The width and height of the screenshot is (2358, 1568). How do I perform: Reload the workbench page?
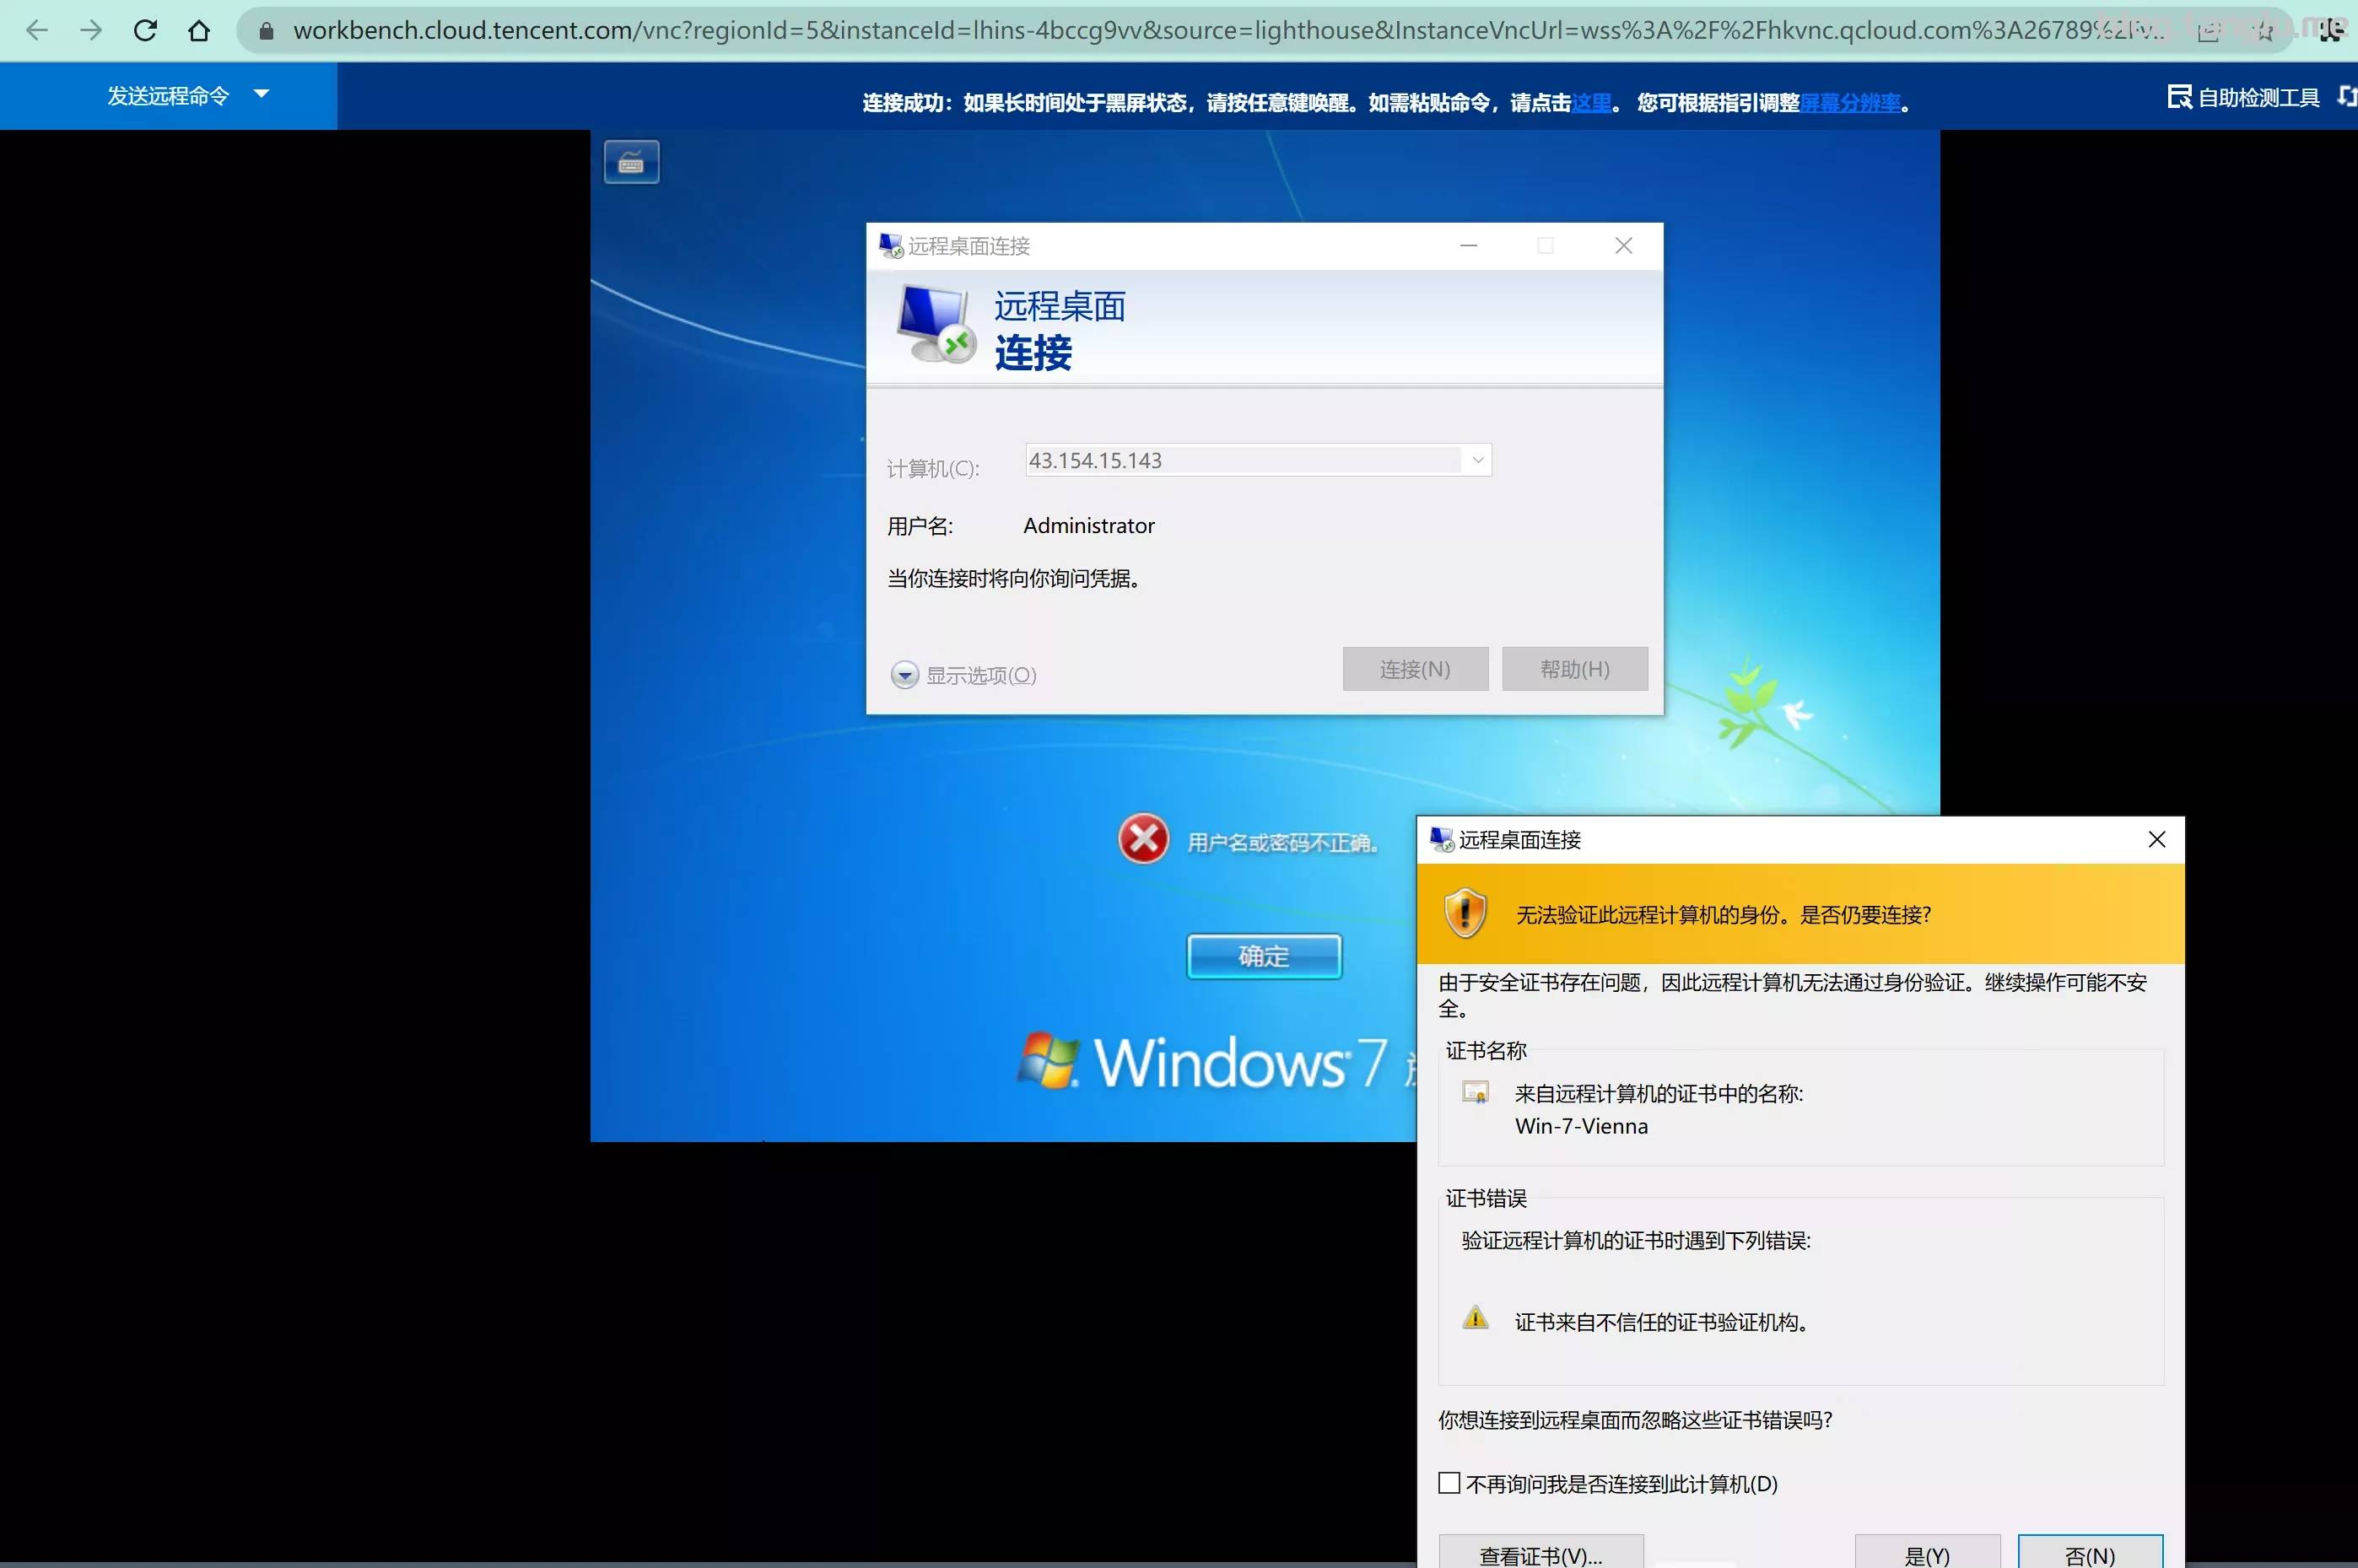pyautogui.click(x=146, y=30)
